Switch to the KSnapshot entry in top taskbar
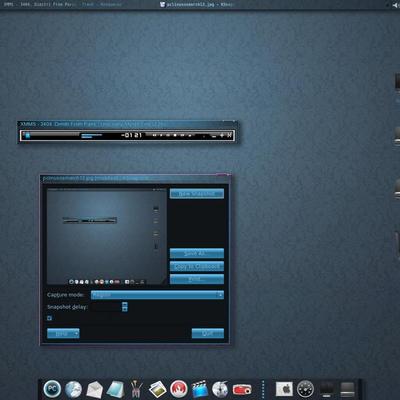 coord(197,5)
